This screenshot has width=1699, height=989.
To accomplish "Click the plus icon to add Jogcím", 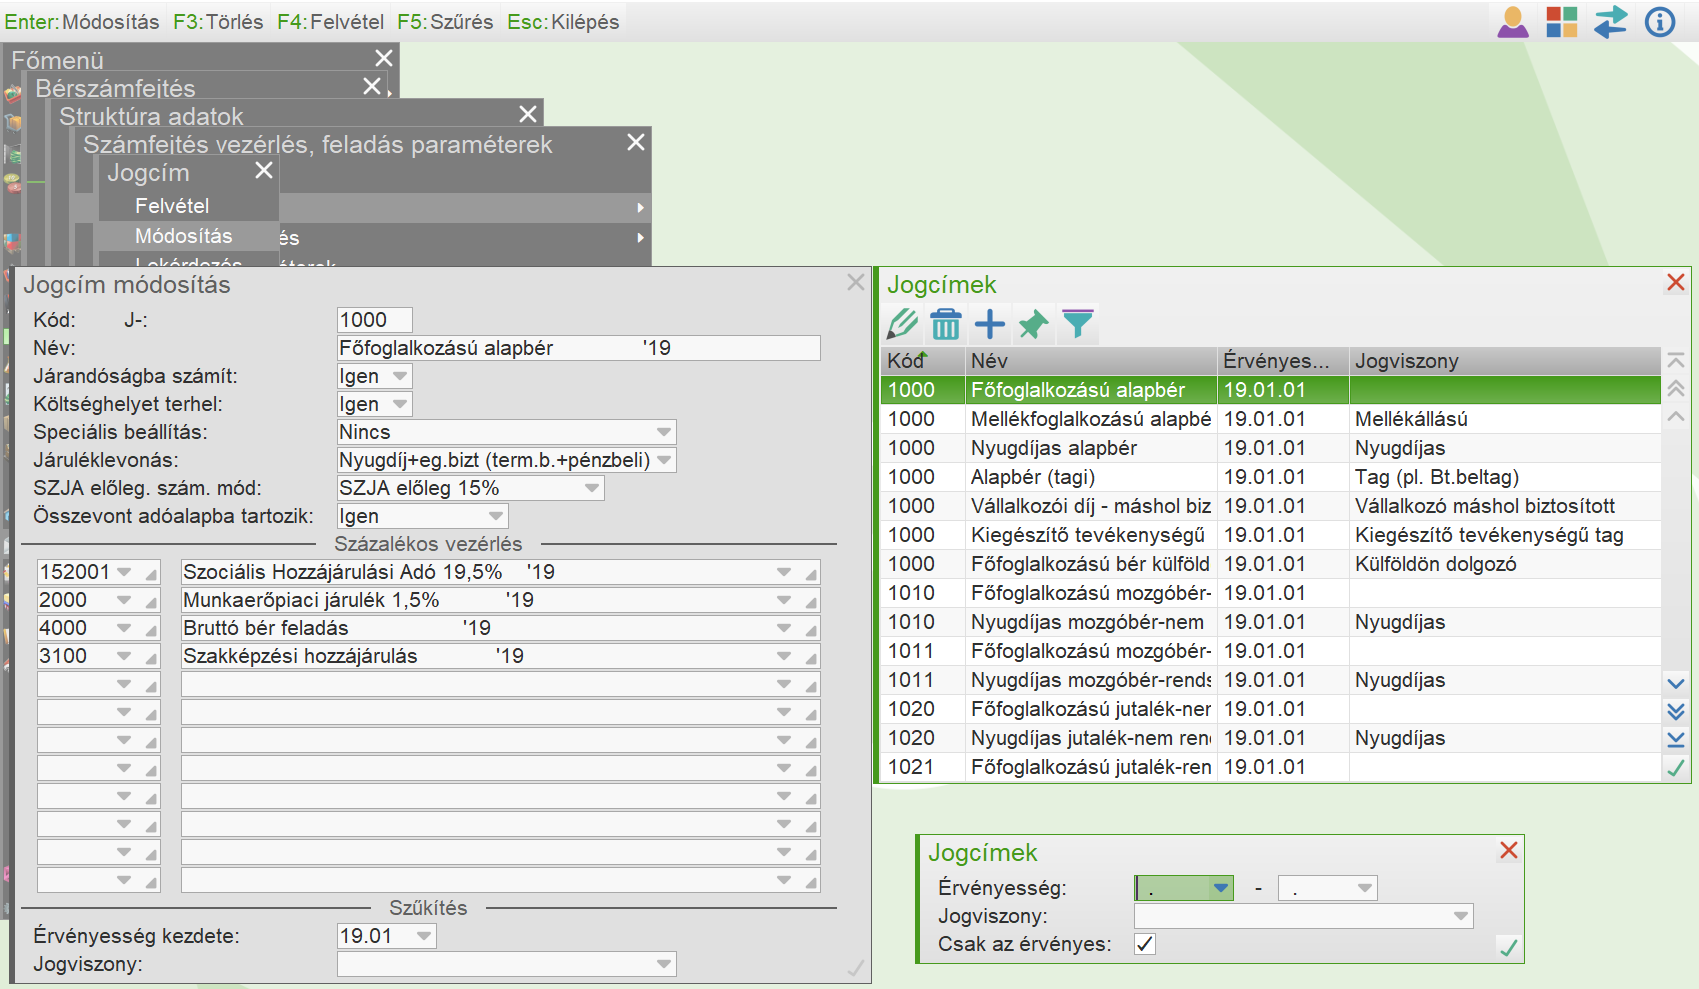I will click(989, 324).
